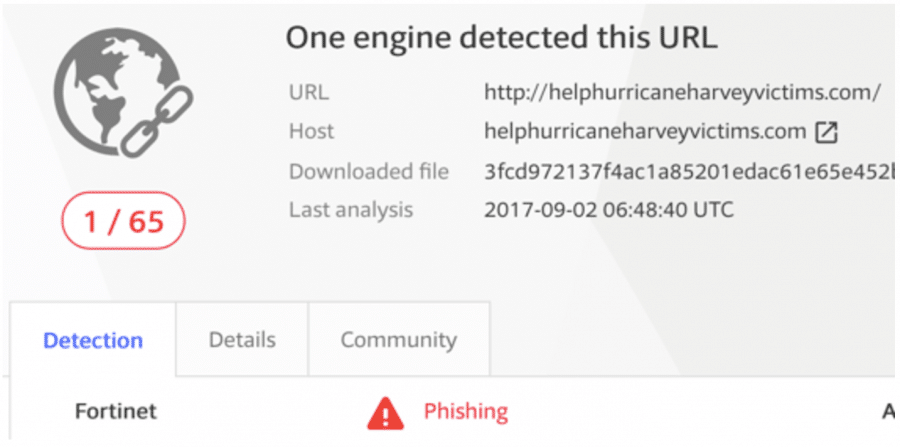Click the red phishing warning triangle icon
Viewport: 900px width, 447px height.
coord(386,413)
